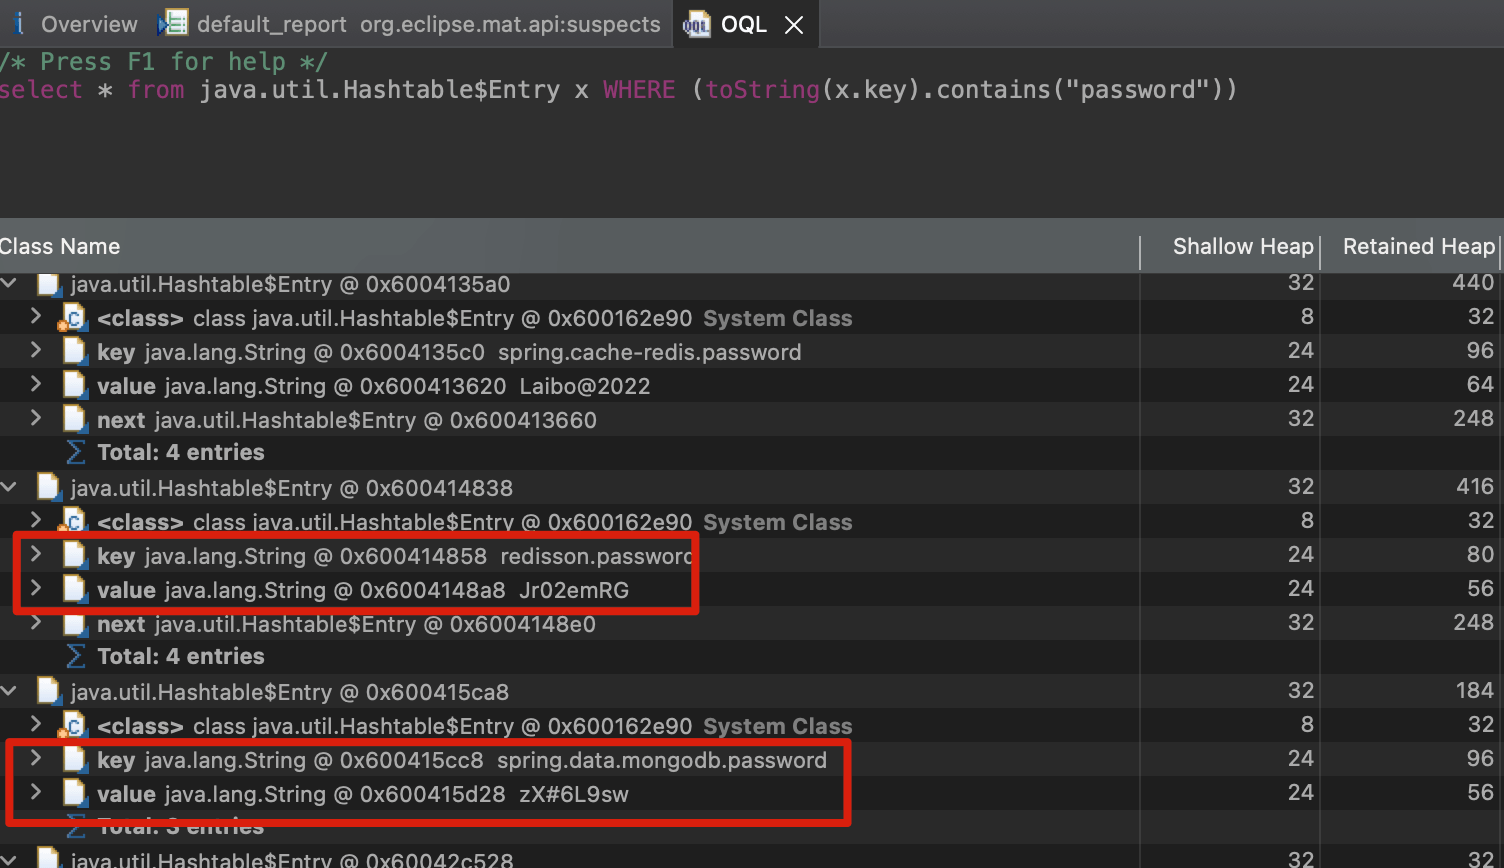Click the icon of the Jr02emRG value
The image size is (1504, 868).
point(75,590)
